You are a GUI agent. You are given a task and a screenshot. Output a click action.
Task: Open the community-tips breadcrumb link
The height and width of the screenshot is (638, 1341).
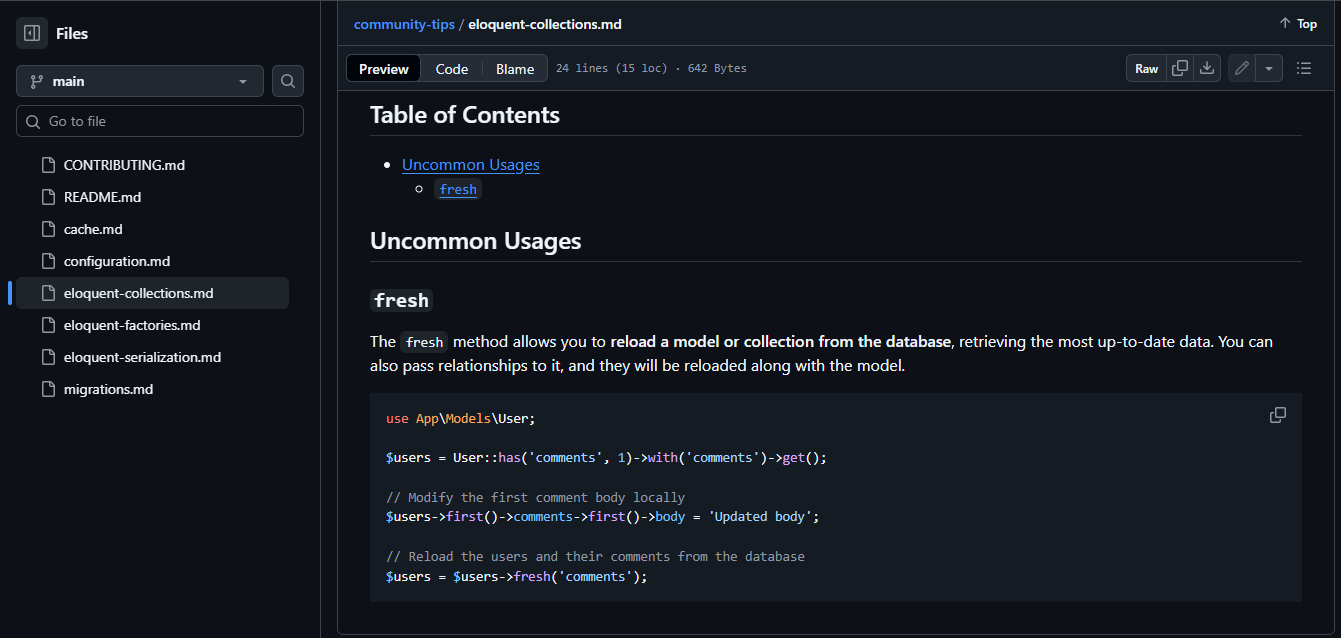pos(404,24)
